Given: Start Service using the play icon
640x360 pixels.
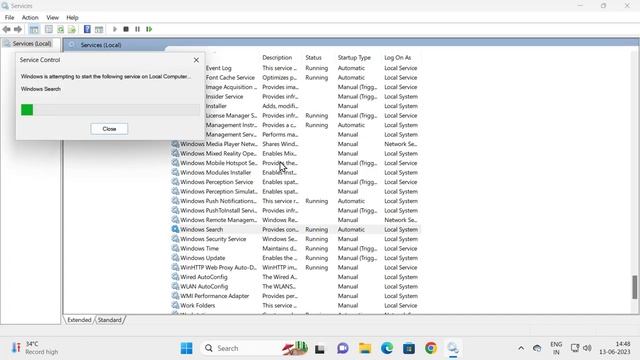Looking at the screenshot, I should click(x=115, y=29).
